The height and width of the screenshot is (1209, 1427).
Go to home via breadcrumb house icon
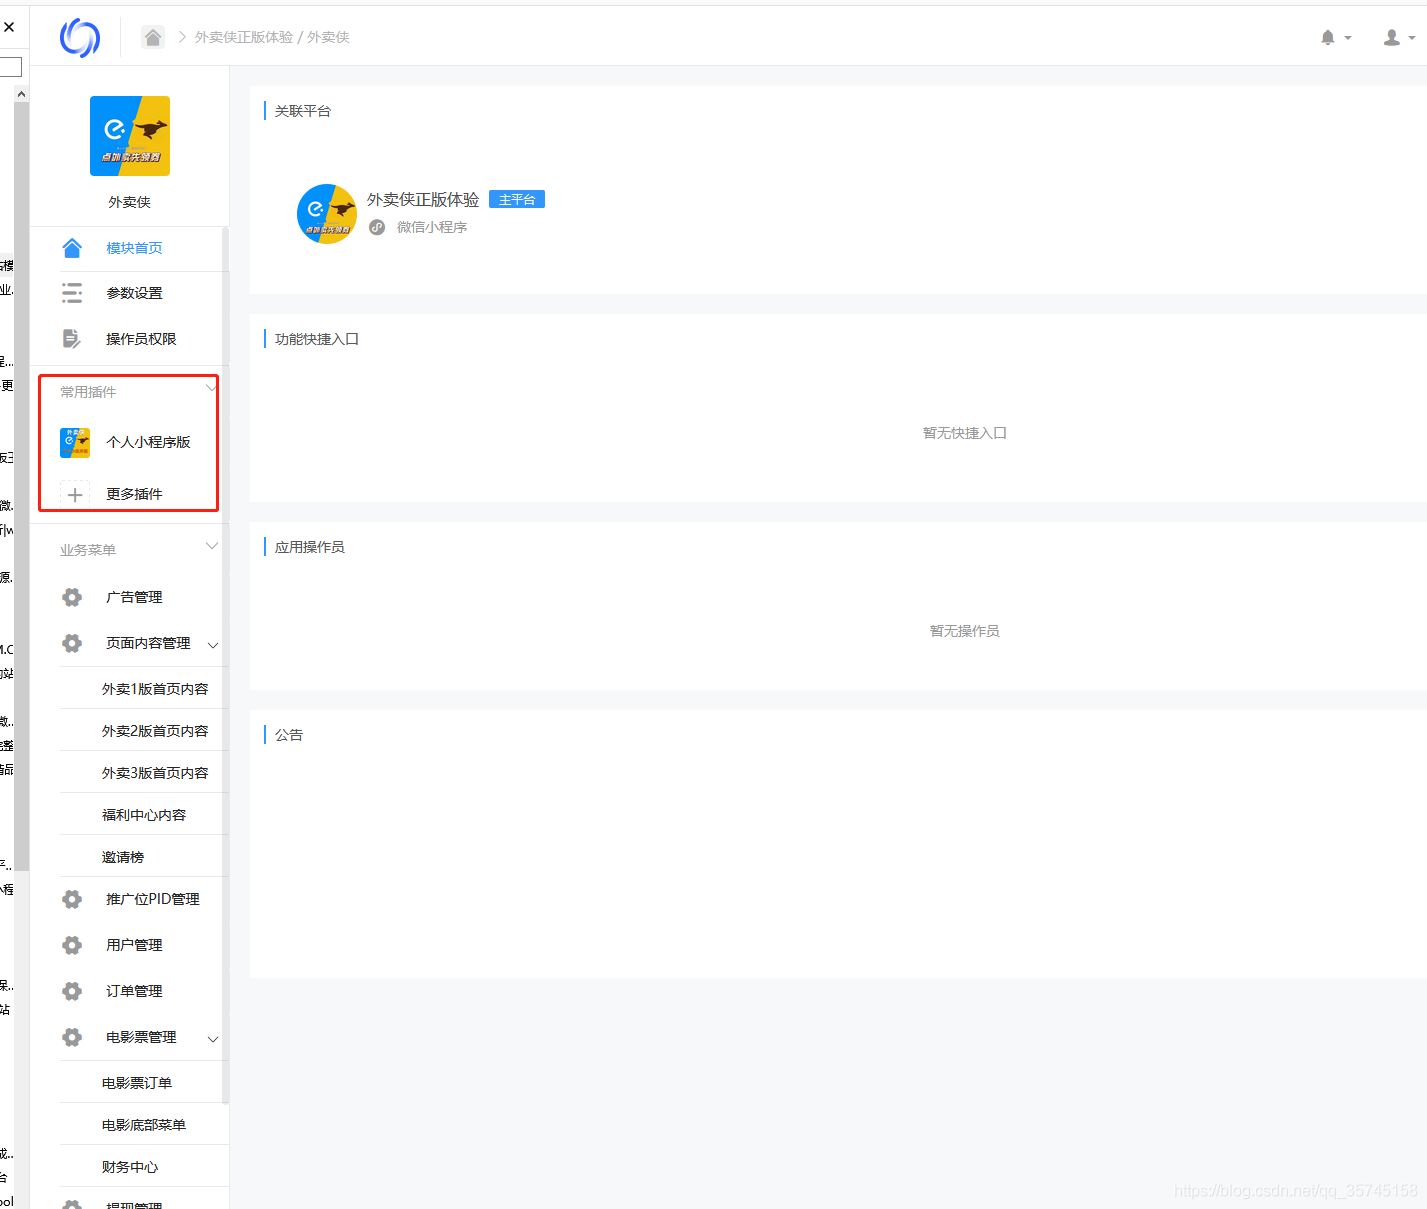pos(153,37)
